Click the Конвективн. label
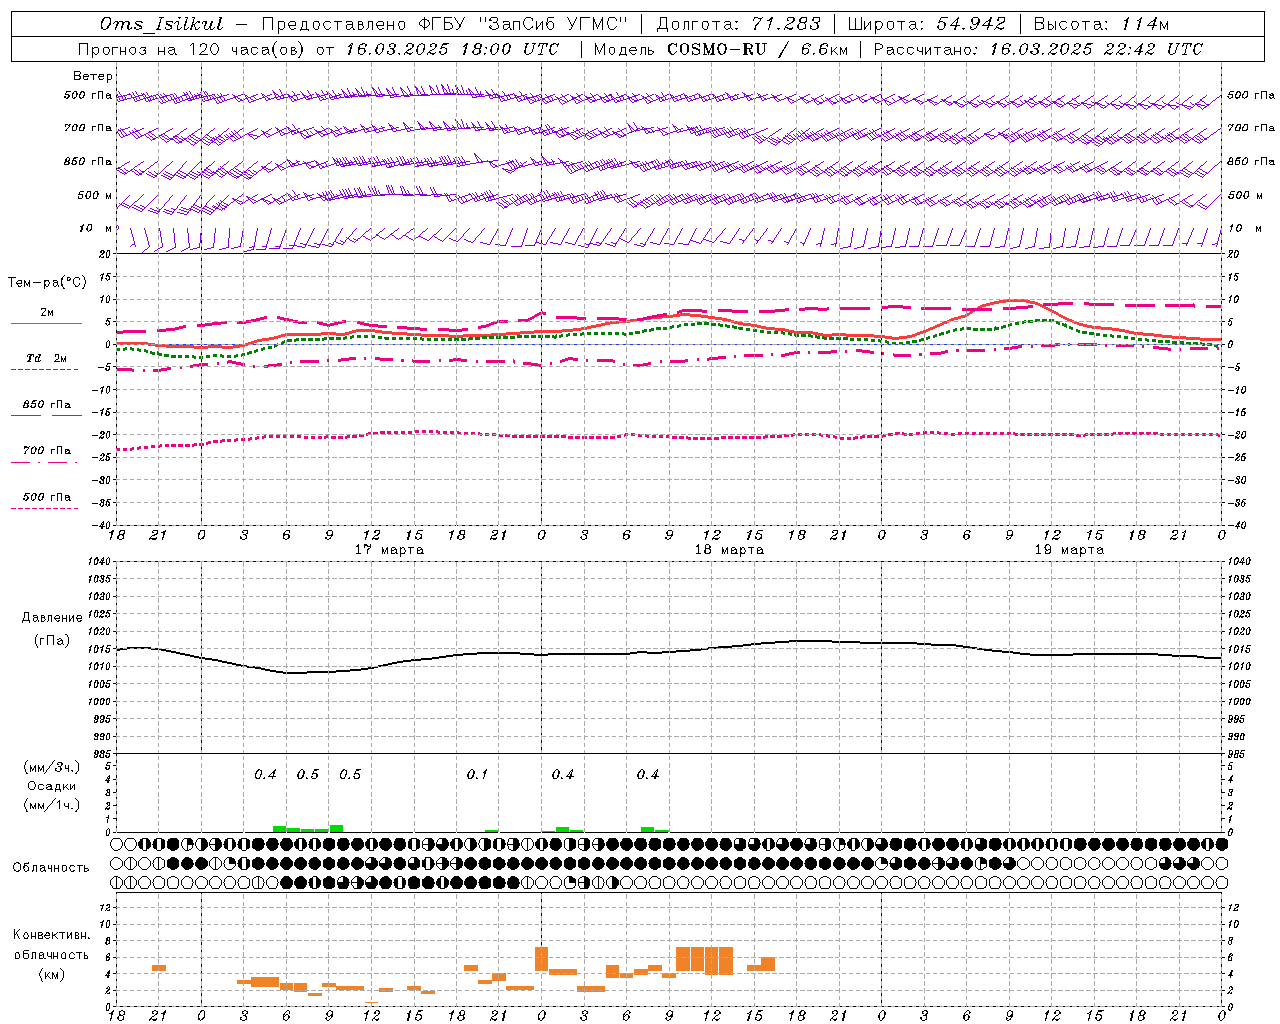Image resolution: width=1280 pixels, height=1024 pixels. (x=52, y=935)
